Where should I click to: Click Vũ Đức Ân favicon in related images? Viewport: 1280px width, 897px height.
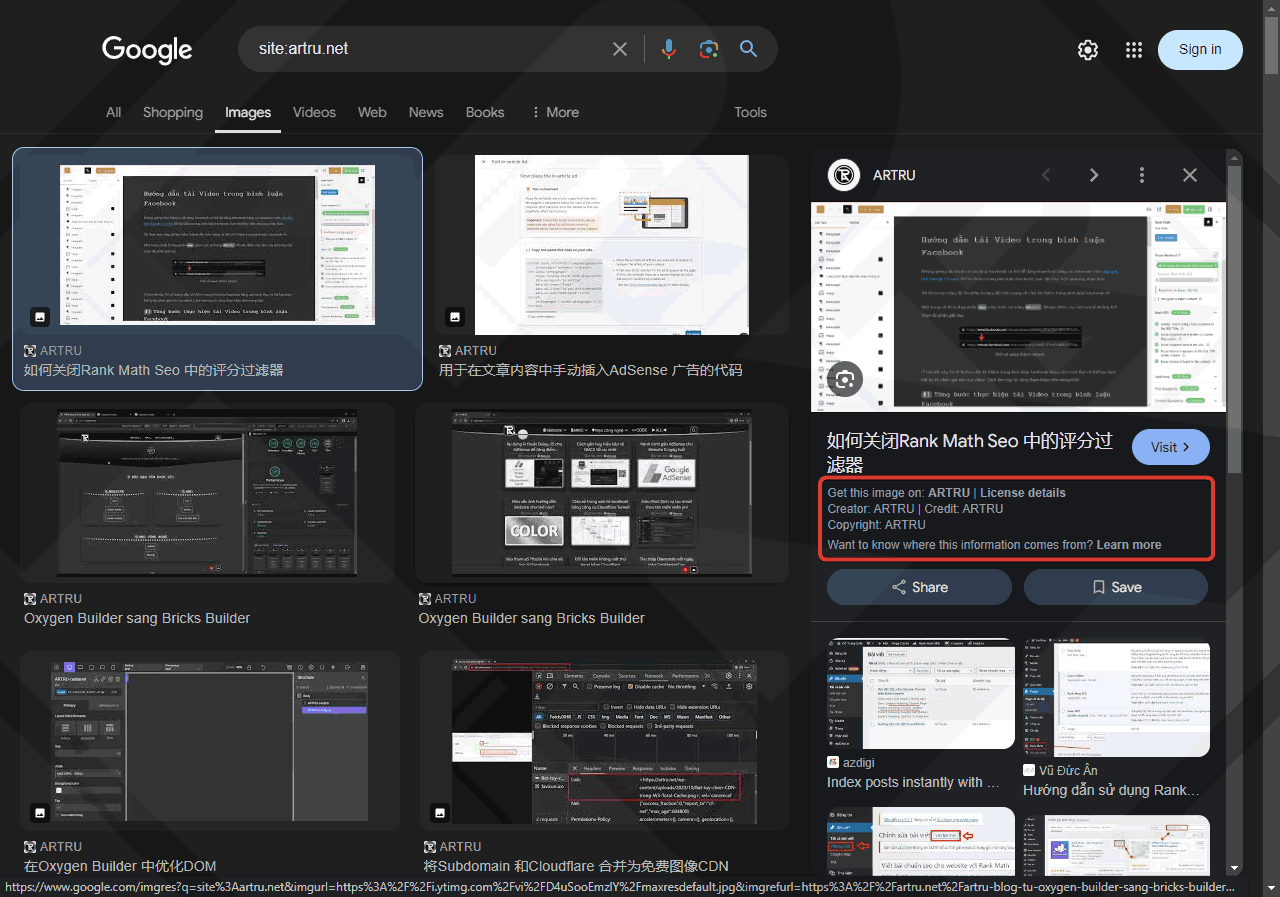point(1029,770)
